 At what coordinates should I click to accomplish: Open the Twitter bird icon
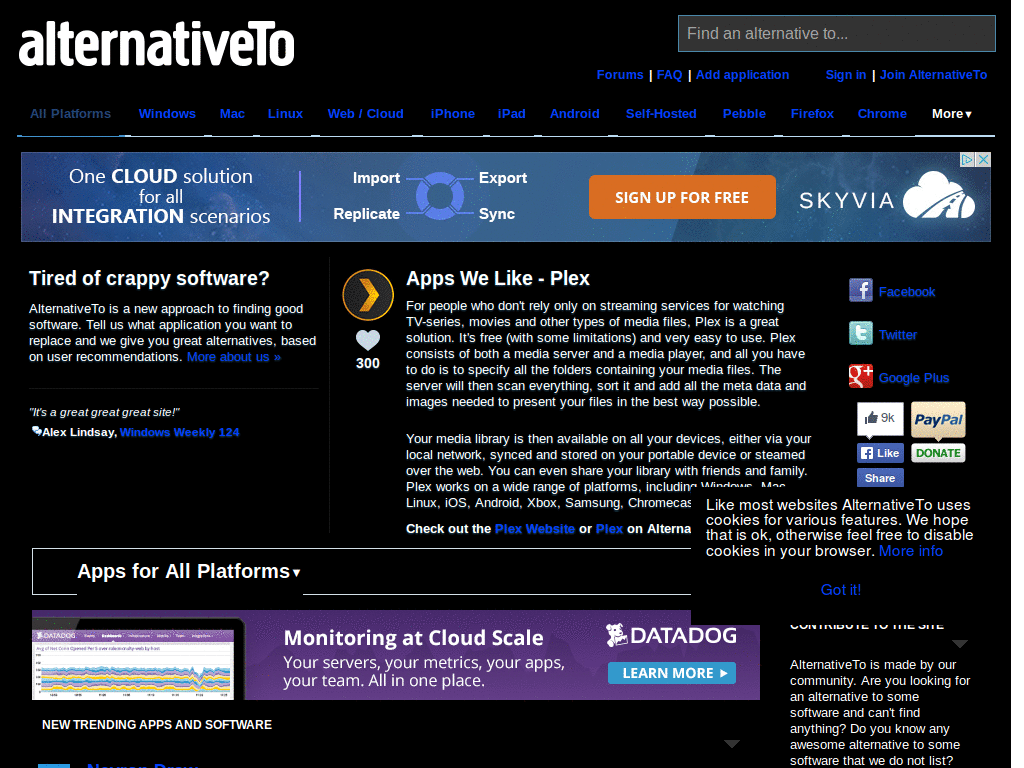pyautogui.click(x=861, y=333)
